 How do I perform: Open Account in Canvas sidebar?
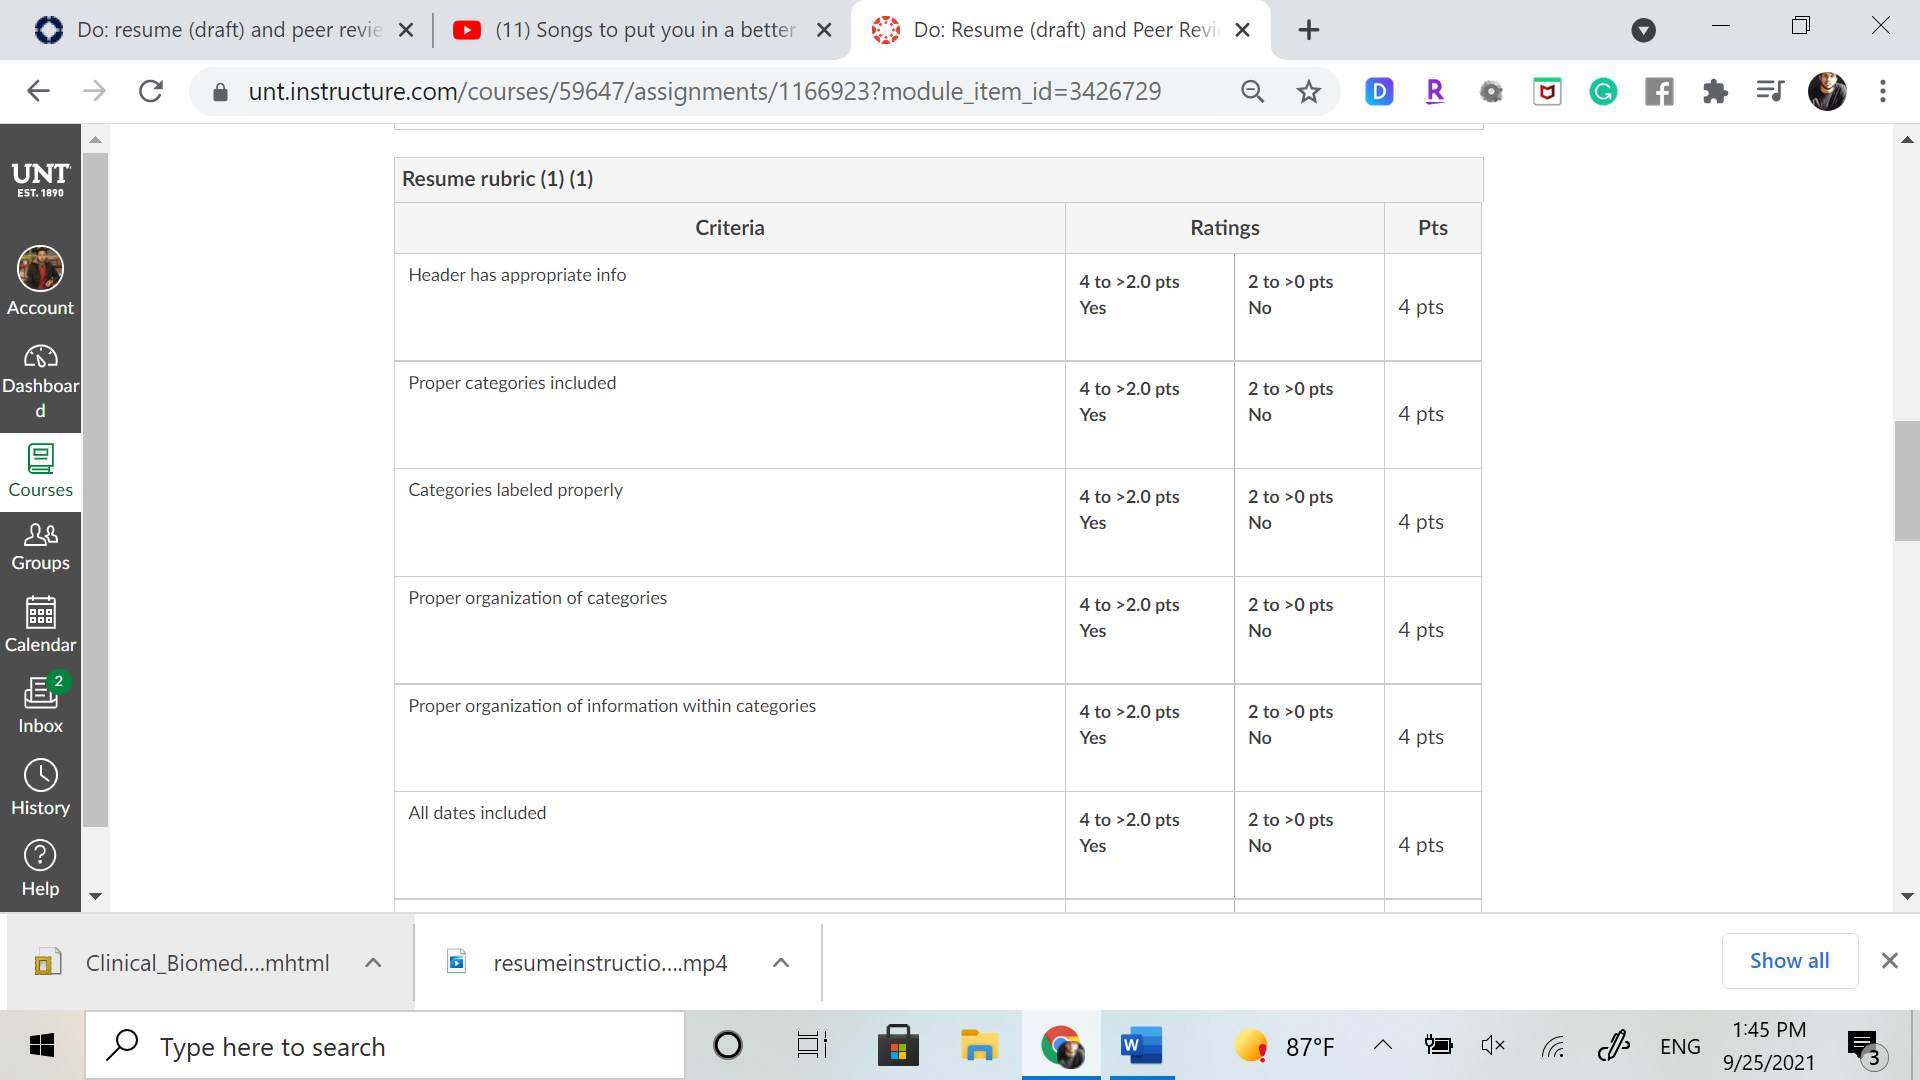[40, 282]
